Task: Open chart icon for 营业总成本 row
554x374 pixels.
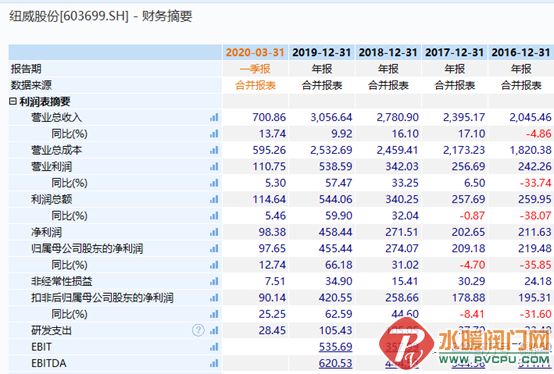Action: click(214, 150)
